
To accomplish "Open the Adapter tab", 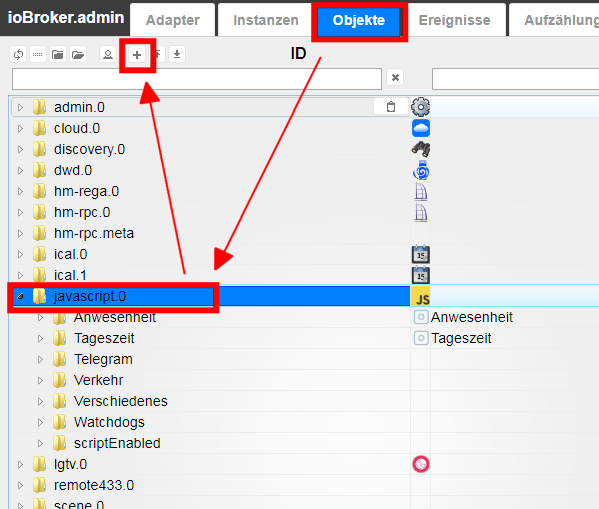I will coord(173,20).
